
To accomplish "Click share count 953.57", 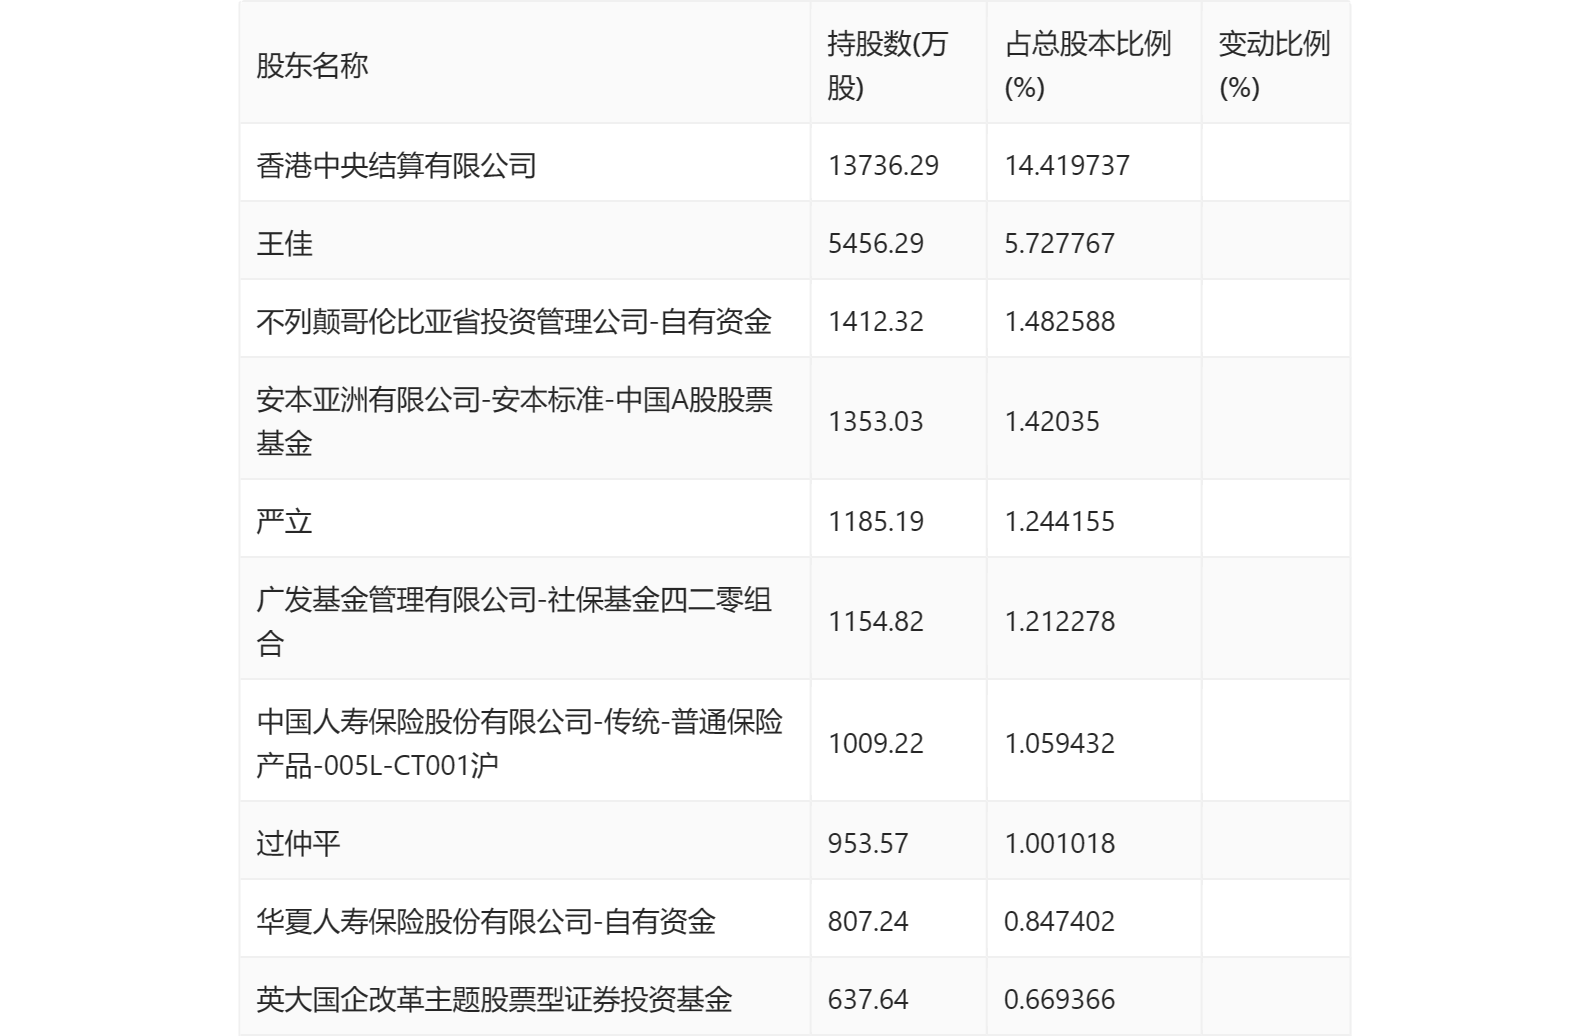I will (868, 843).
